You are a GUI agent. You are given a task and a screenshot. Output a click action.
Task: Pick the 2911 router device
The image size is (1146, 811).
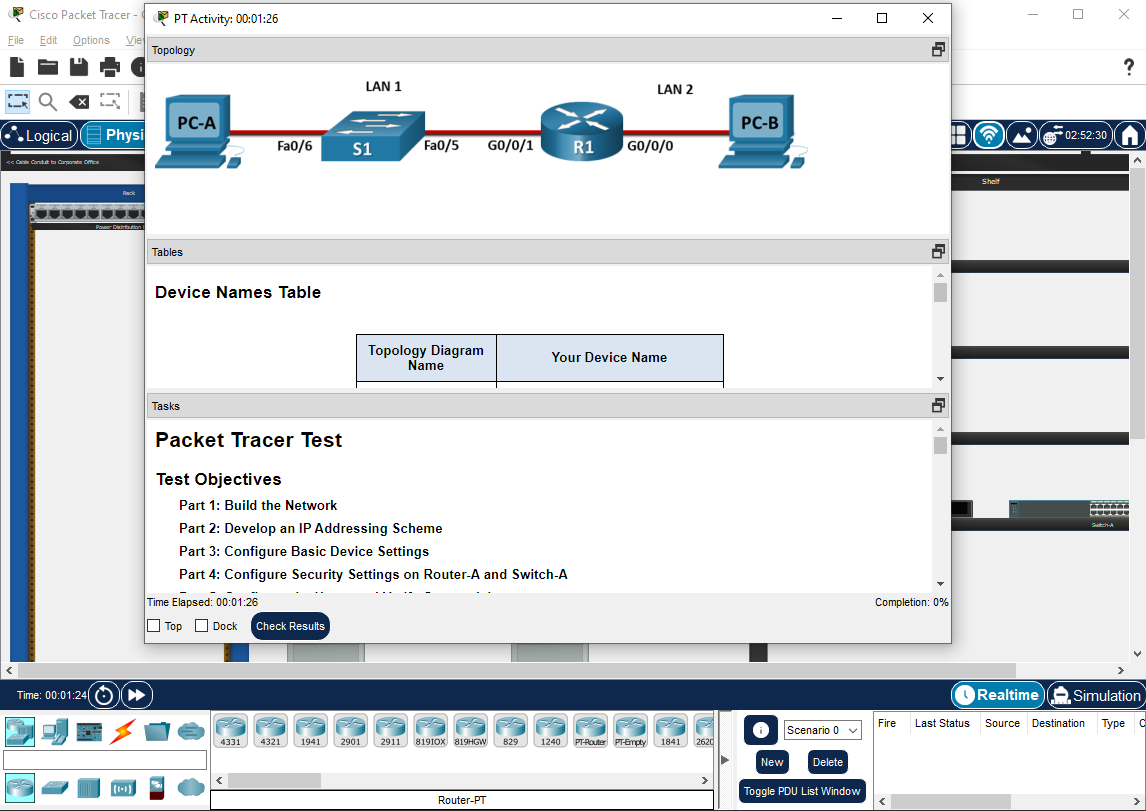click(390, 731)
